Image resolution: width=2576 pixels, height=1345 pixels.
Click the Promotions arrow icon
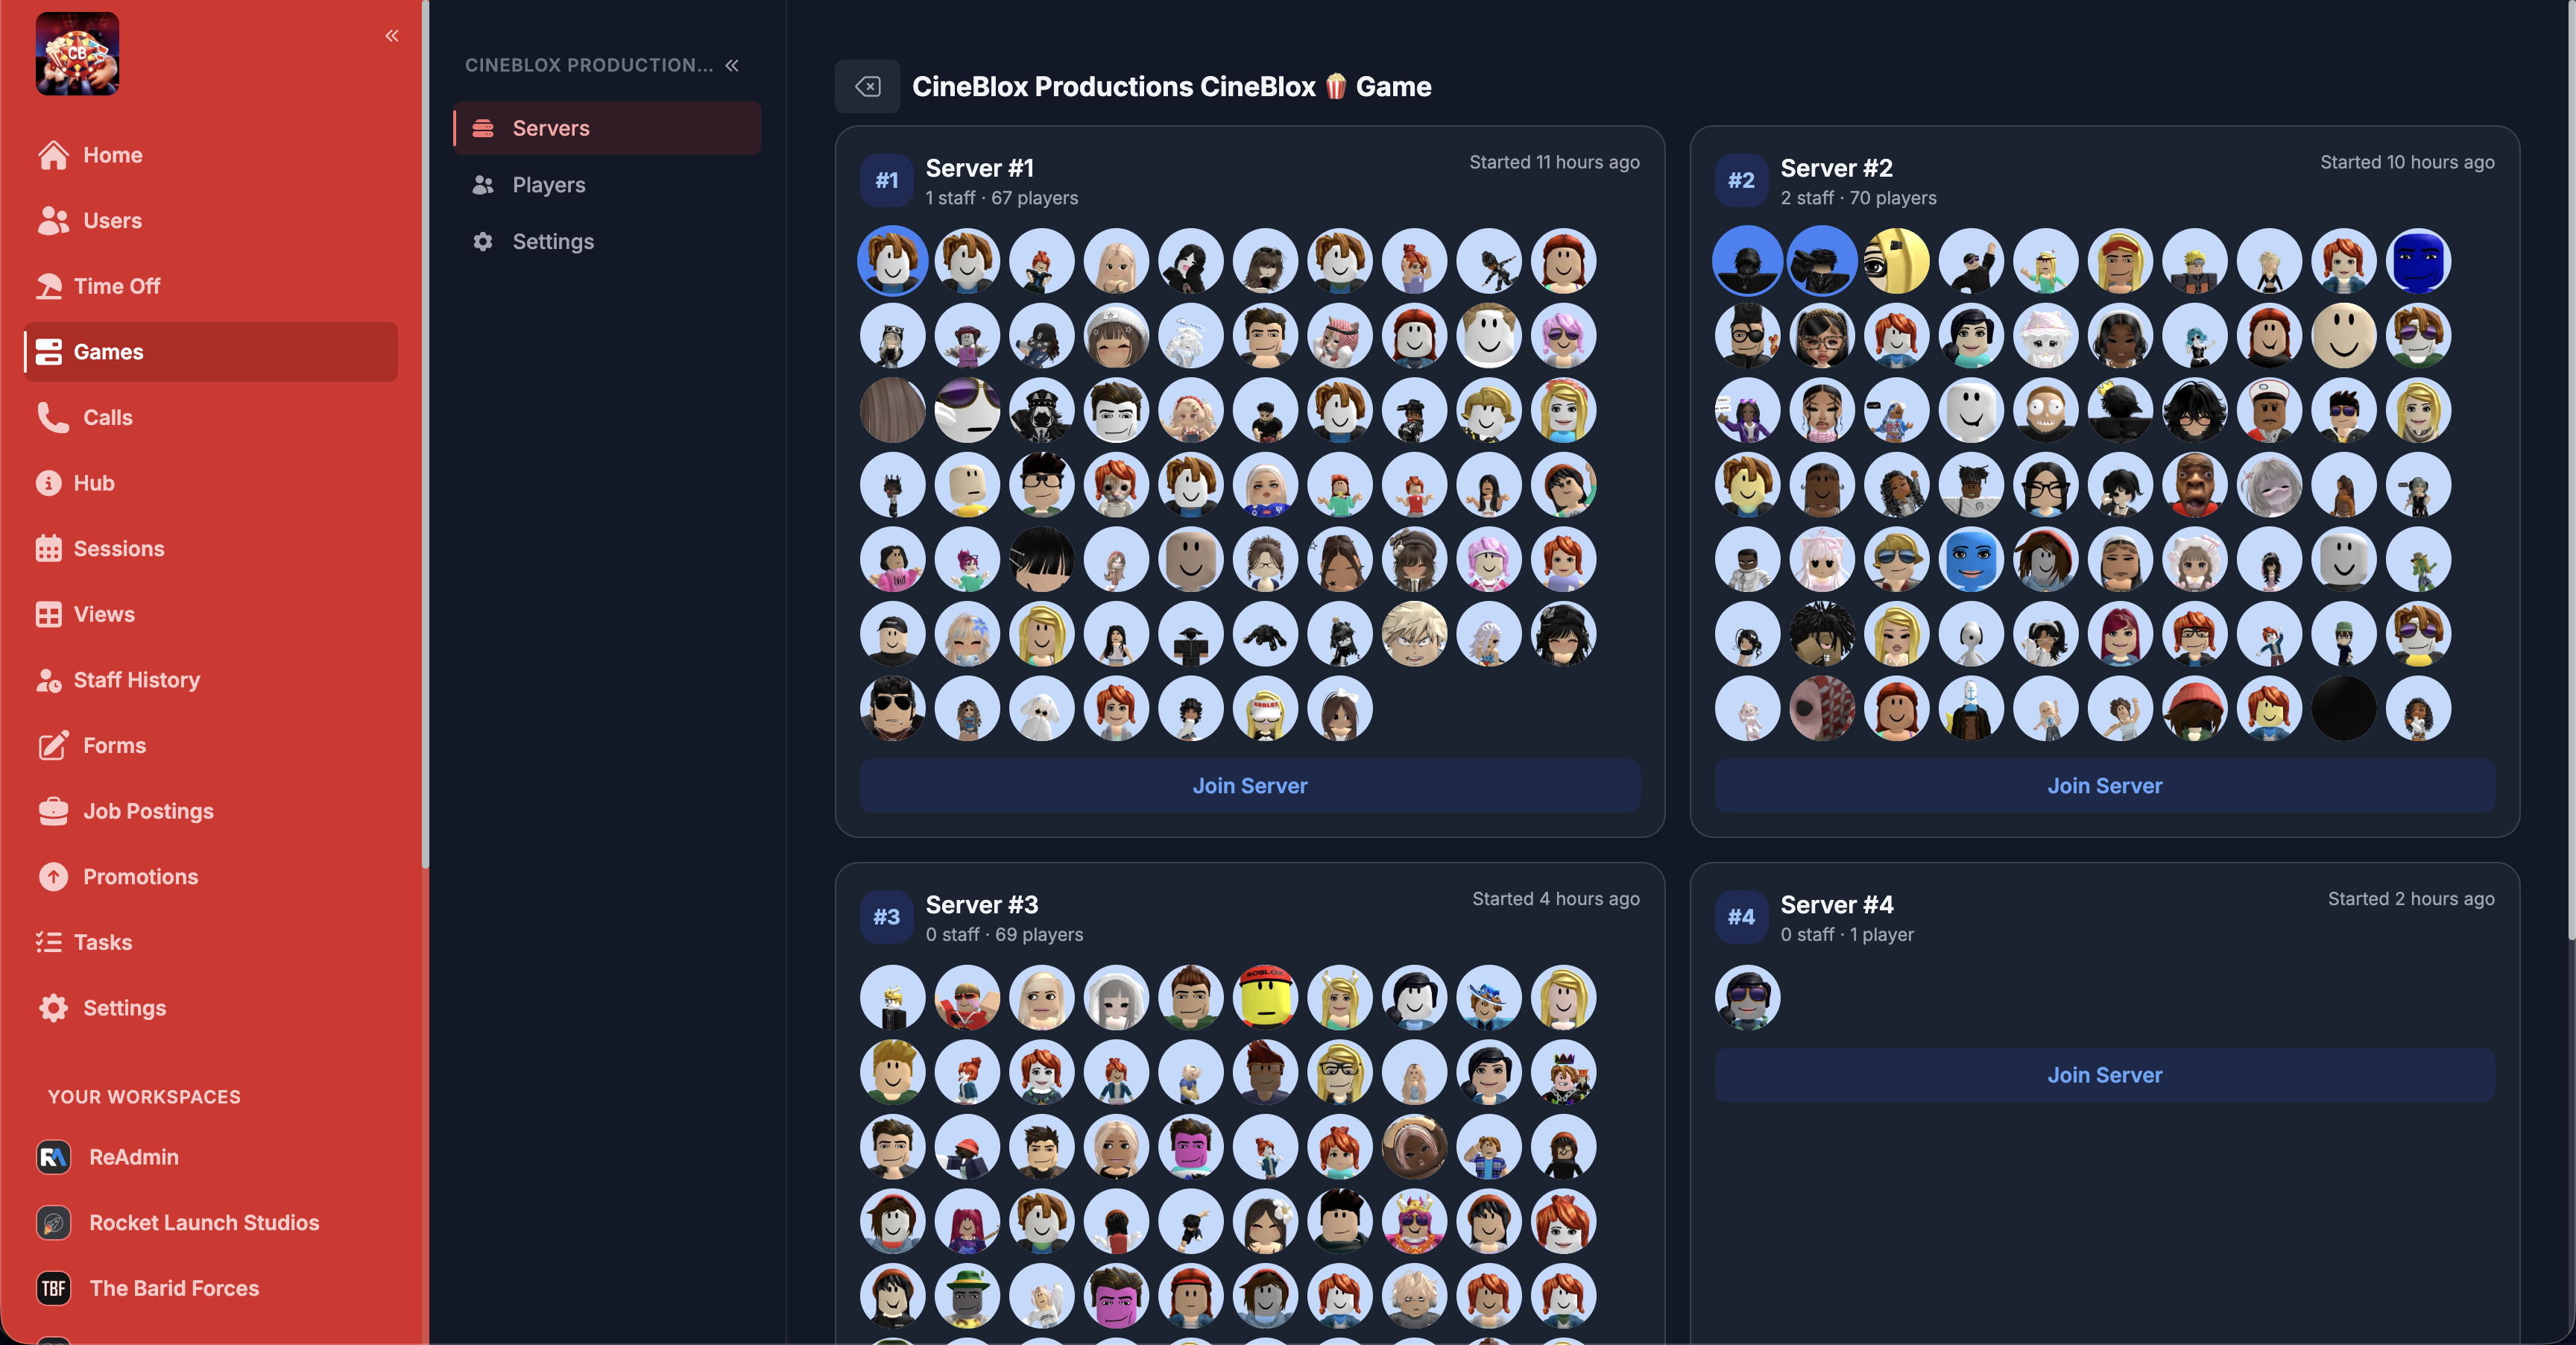53,877
